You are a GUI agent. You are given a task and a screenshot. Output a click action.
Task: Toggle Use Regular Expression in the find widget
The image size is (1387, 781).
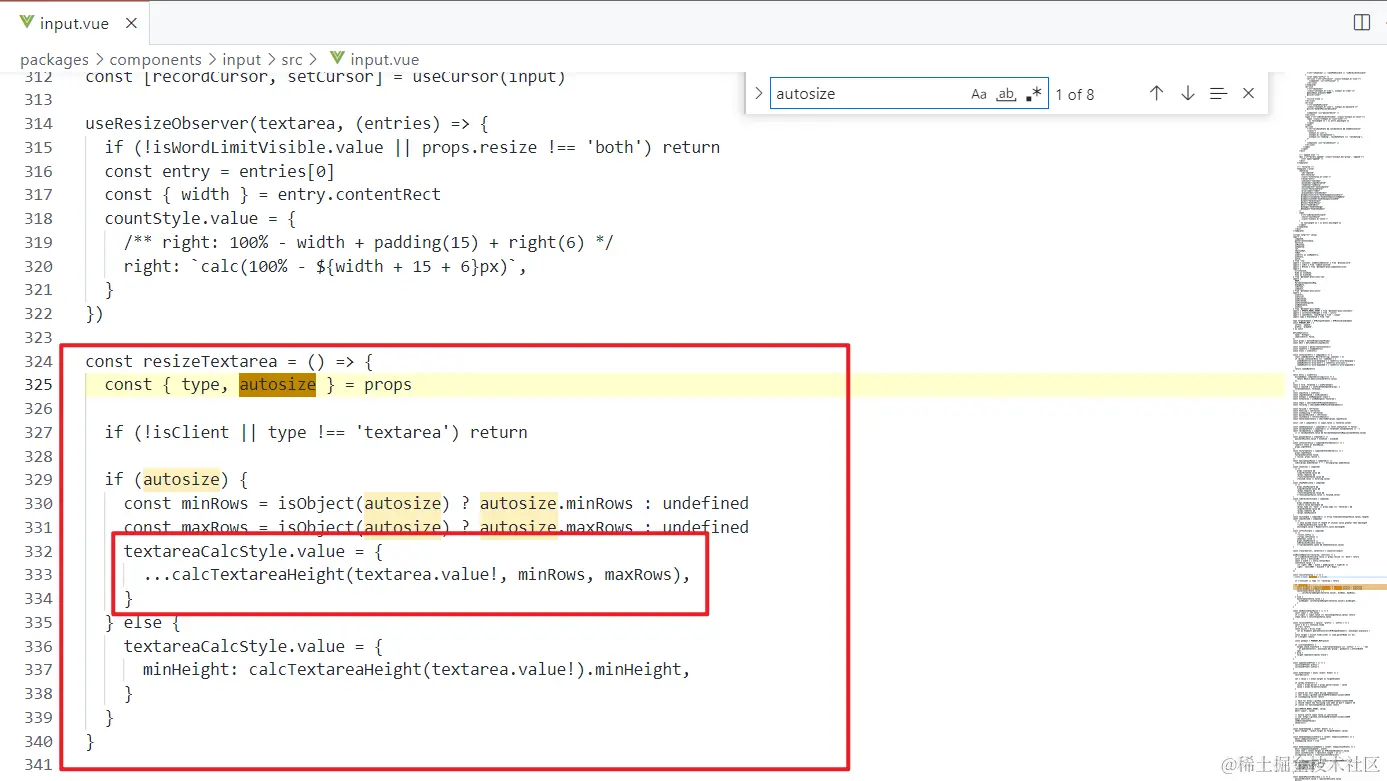(1034, 94)
